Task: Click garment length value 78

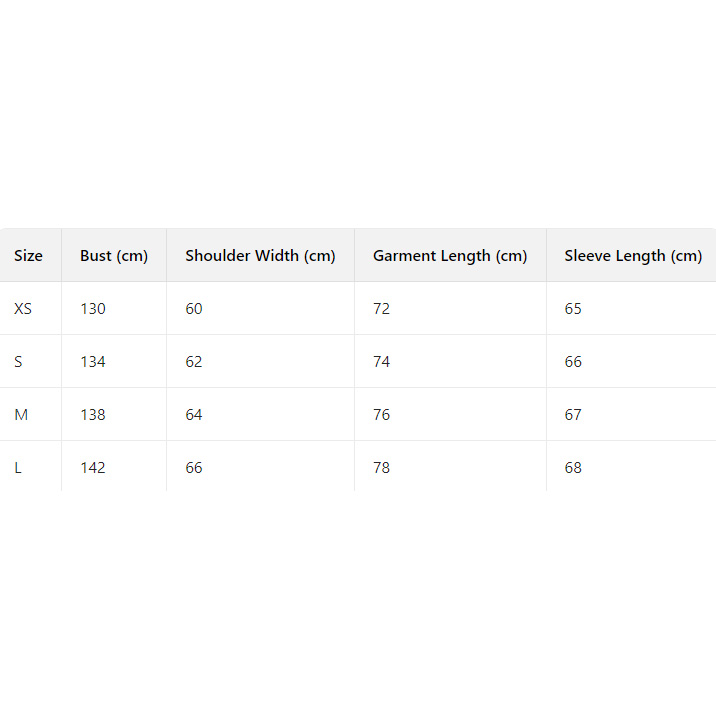Action: pyautogui.click(x=381, y=468)
